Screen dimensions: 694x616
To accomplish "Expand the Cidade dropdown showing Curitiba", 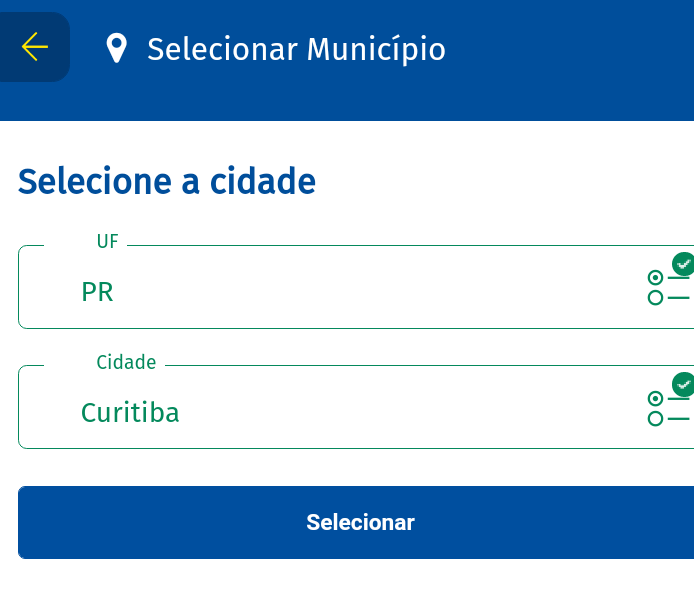I will point(356,407).
